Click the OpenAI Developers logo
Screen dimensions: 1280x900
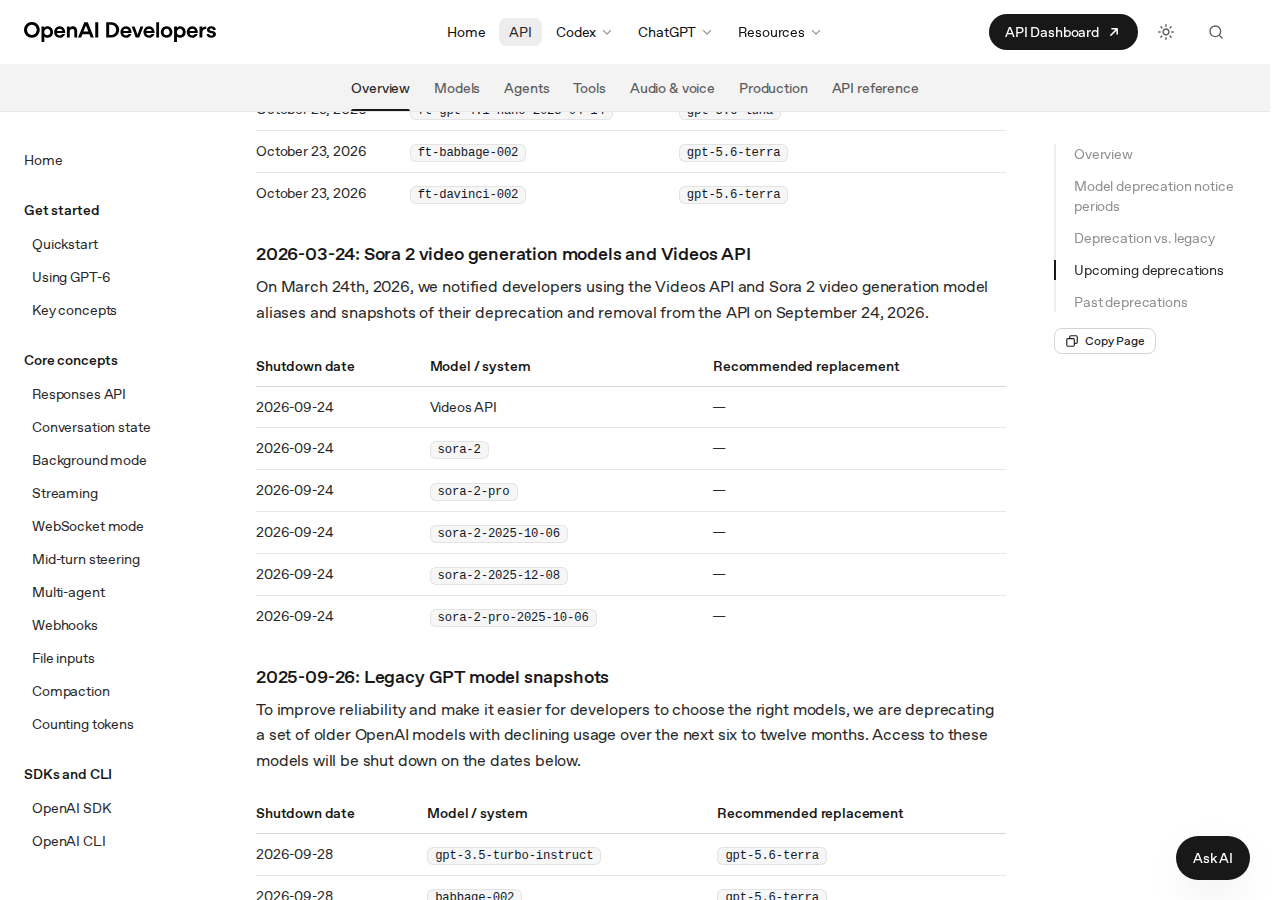120,31
